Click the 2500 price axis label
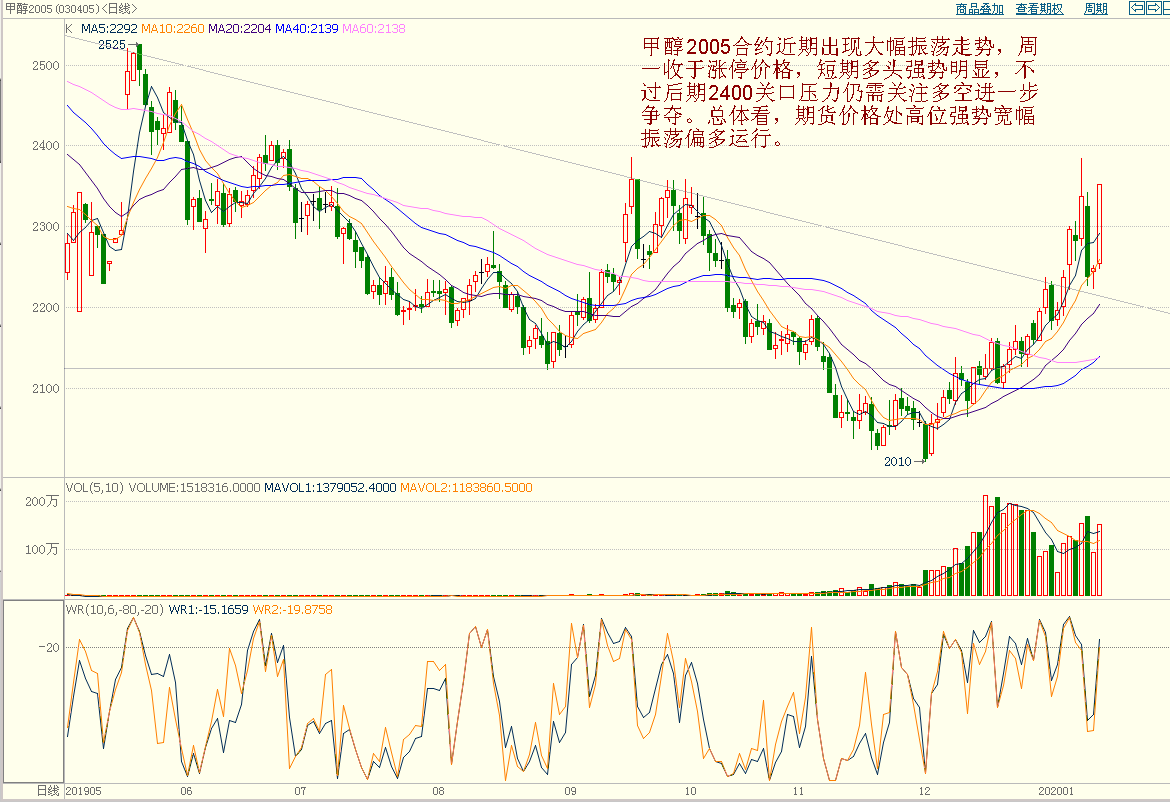This screenshot has height=802, width=1170. pos(46,66)
